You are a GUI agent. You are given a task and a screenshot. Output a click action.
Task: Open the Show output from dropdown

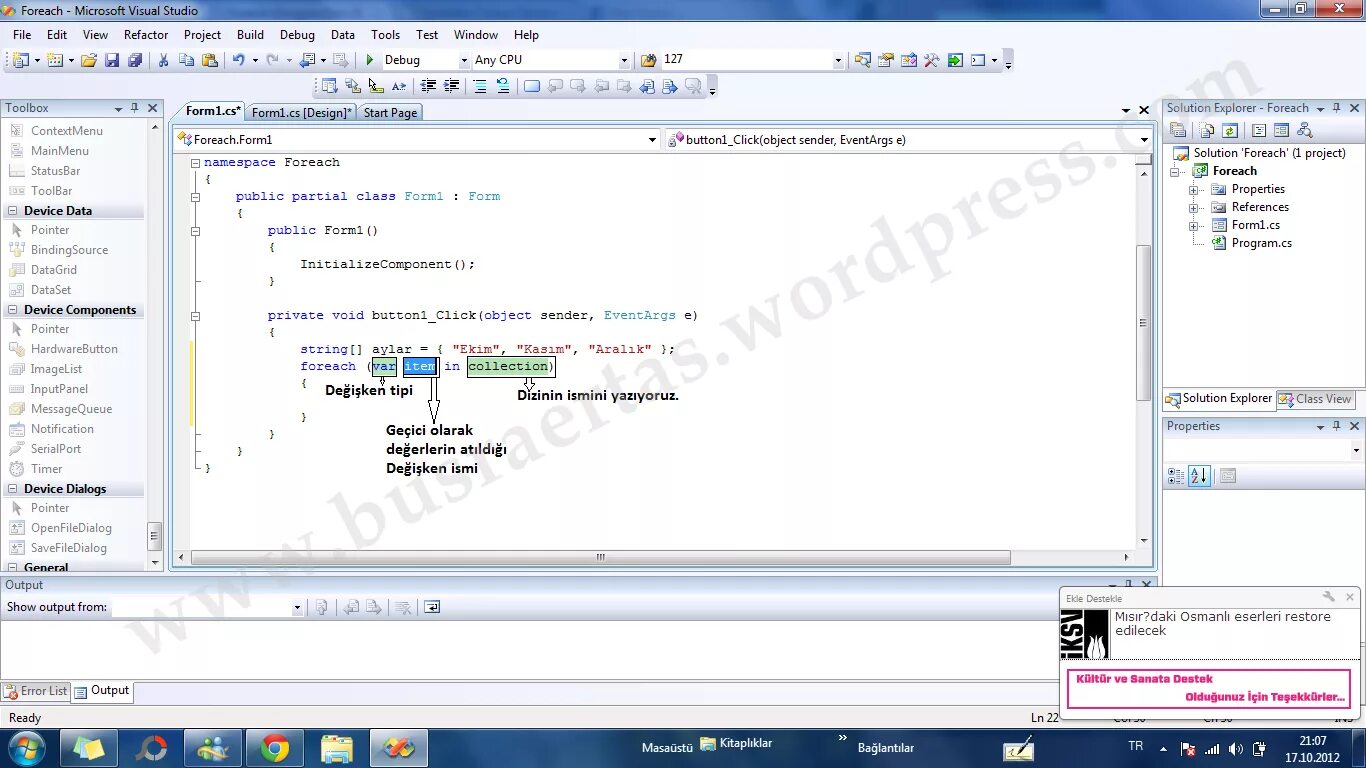297,607
